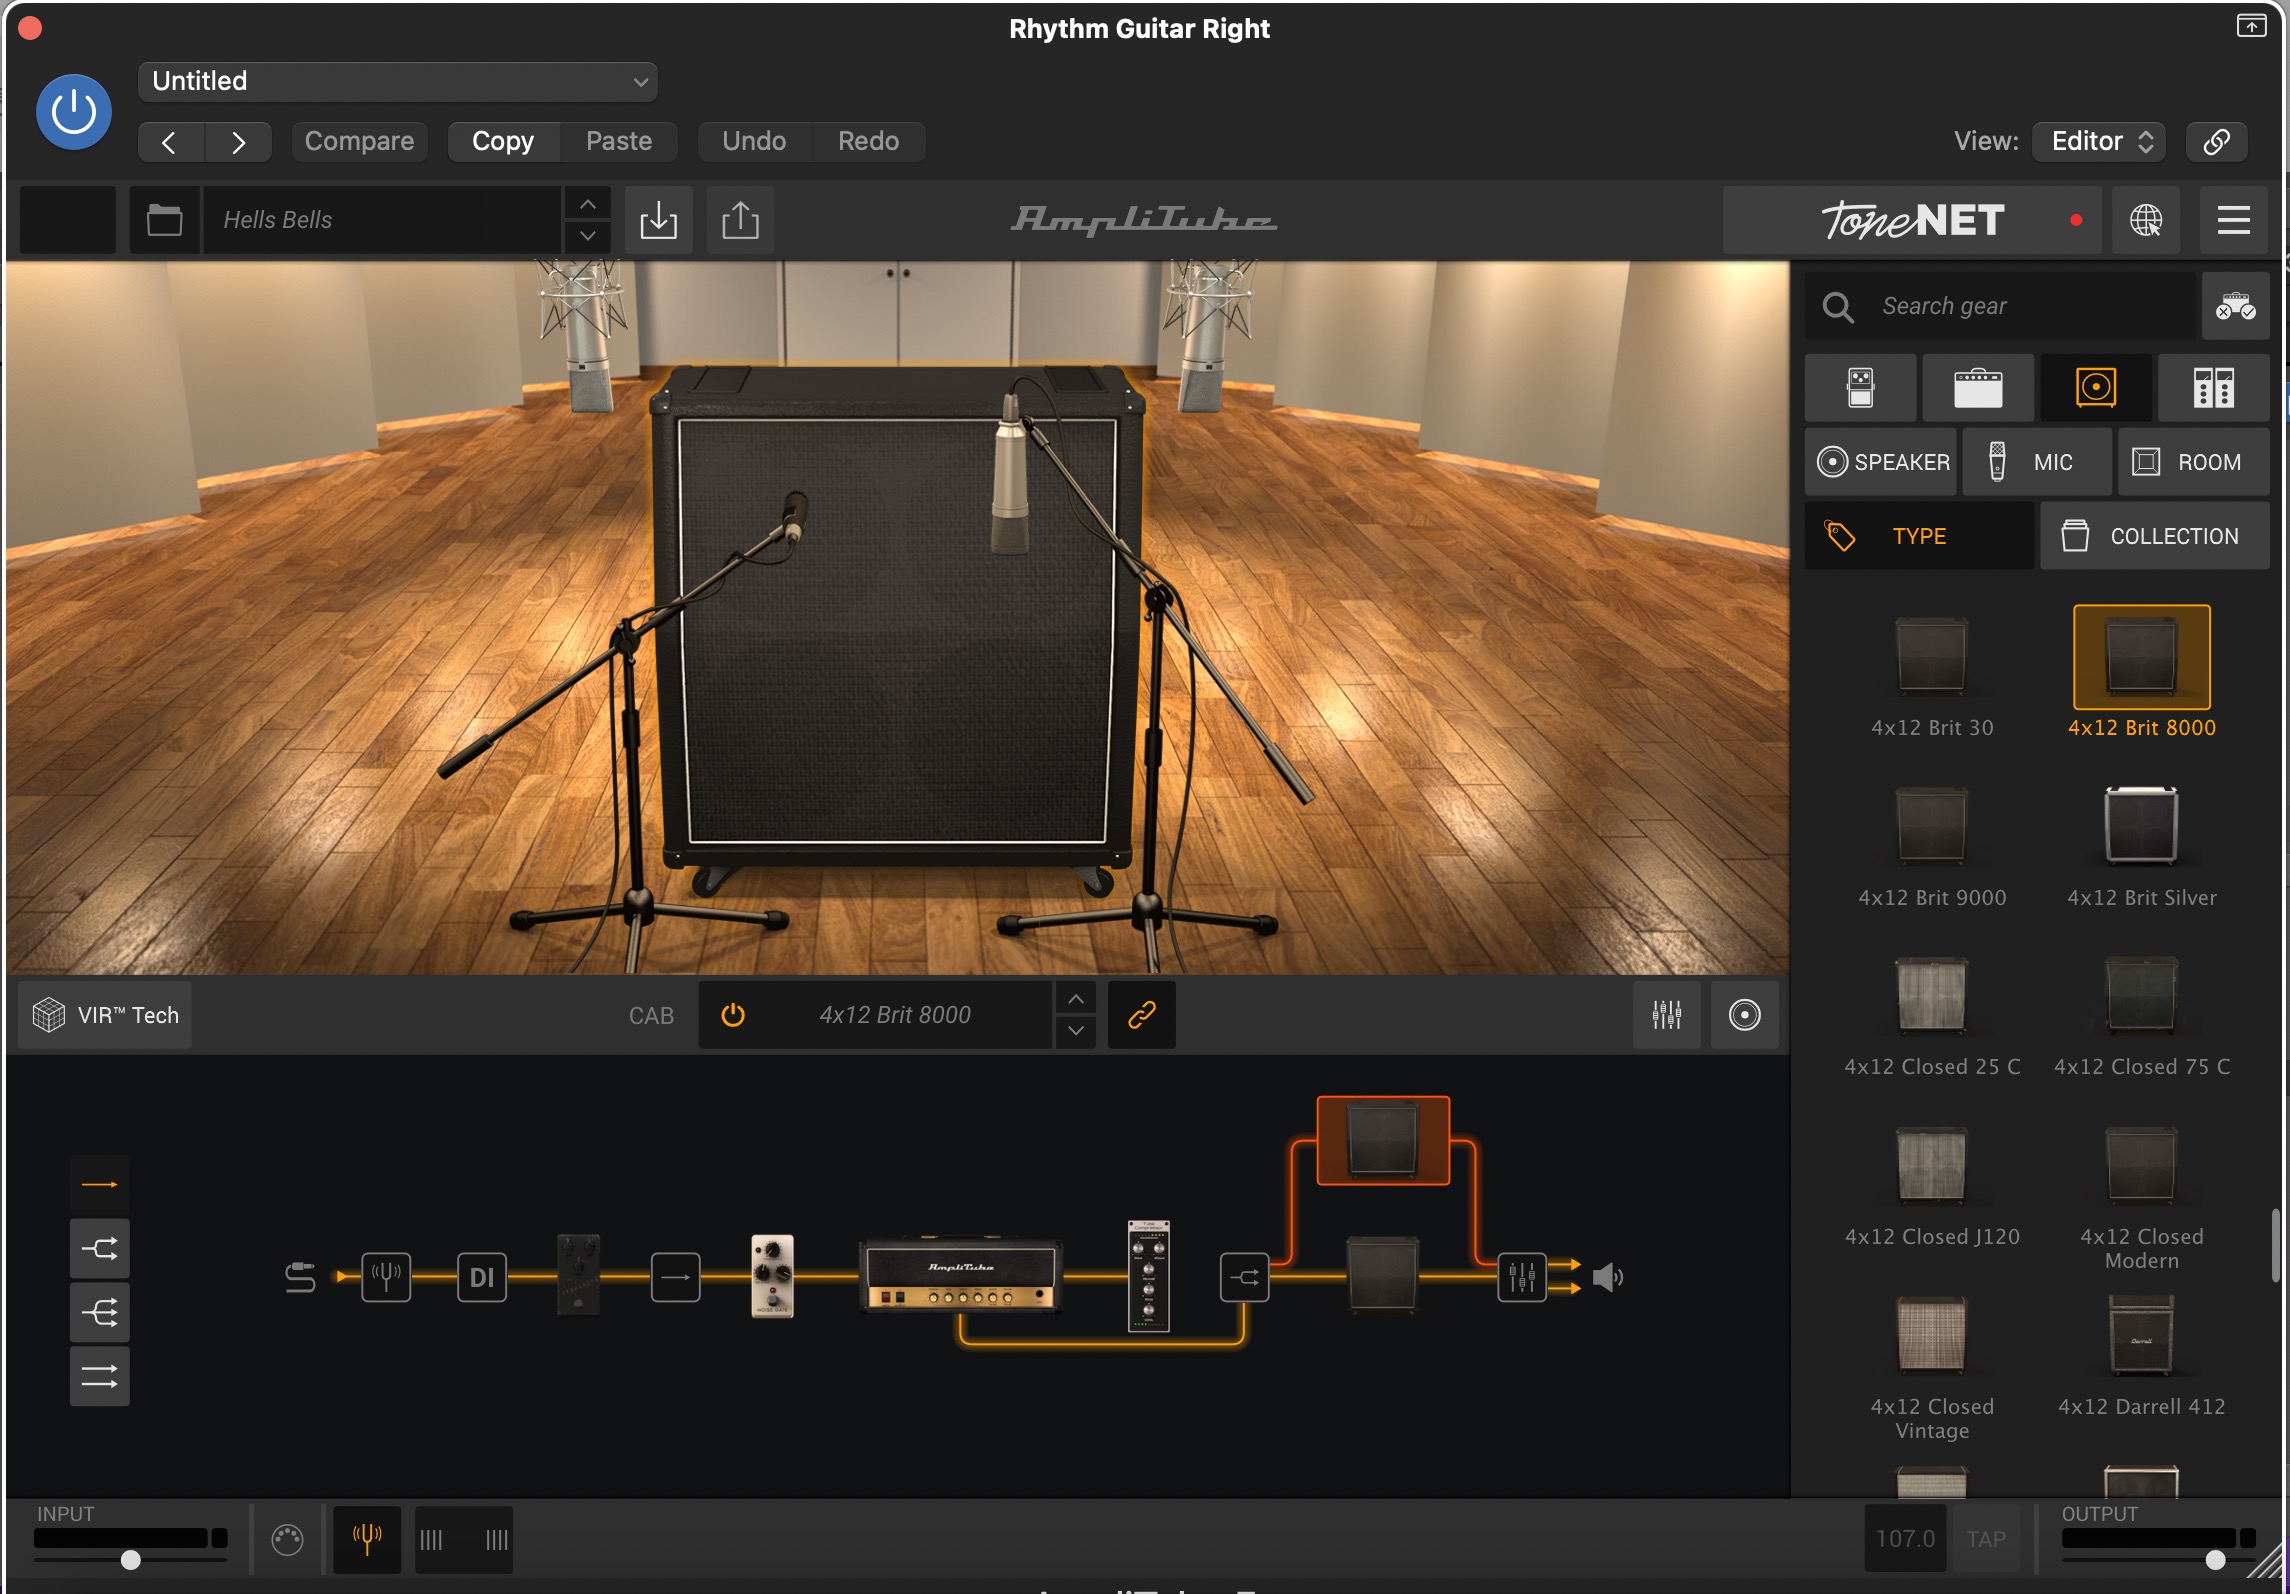Select the DI block in signal chain

coord(482,1277)
